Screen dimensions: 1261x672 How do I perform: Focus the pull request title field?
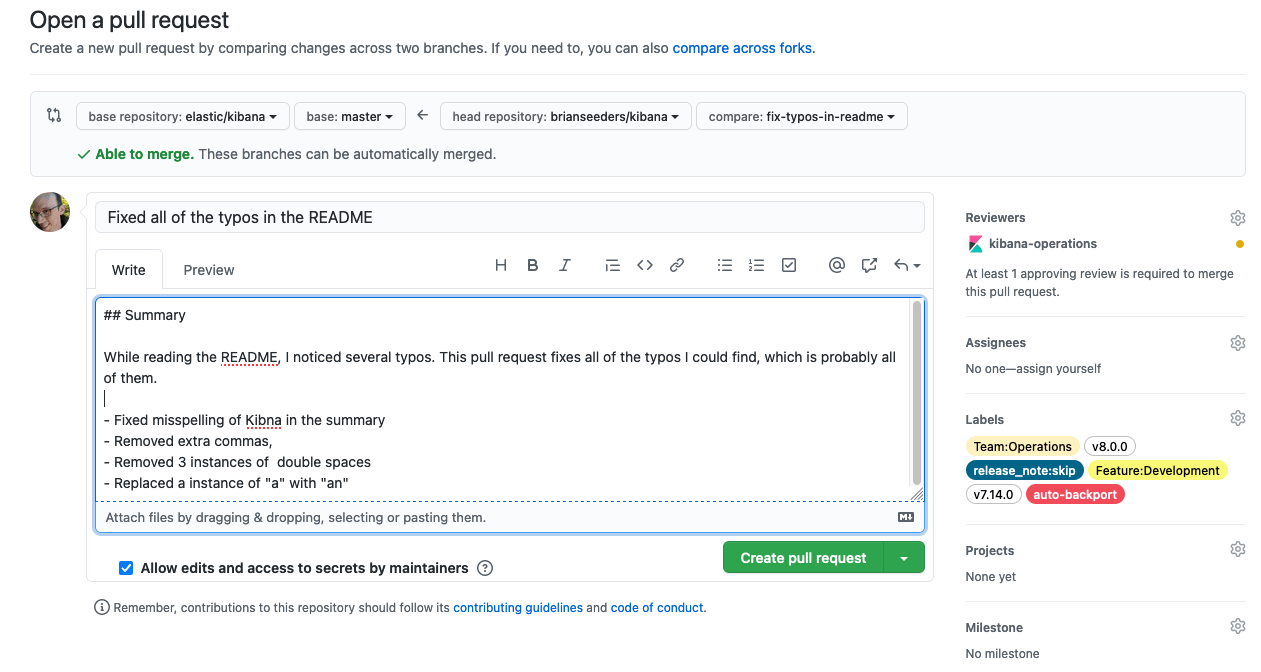pyautogui.click(x=510, y=217)
